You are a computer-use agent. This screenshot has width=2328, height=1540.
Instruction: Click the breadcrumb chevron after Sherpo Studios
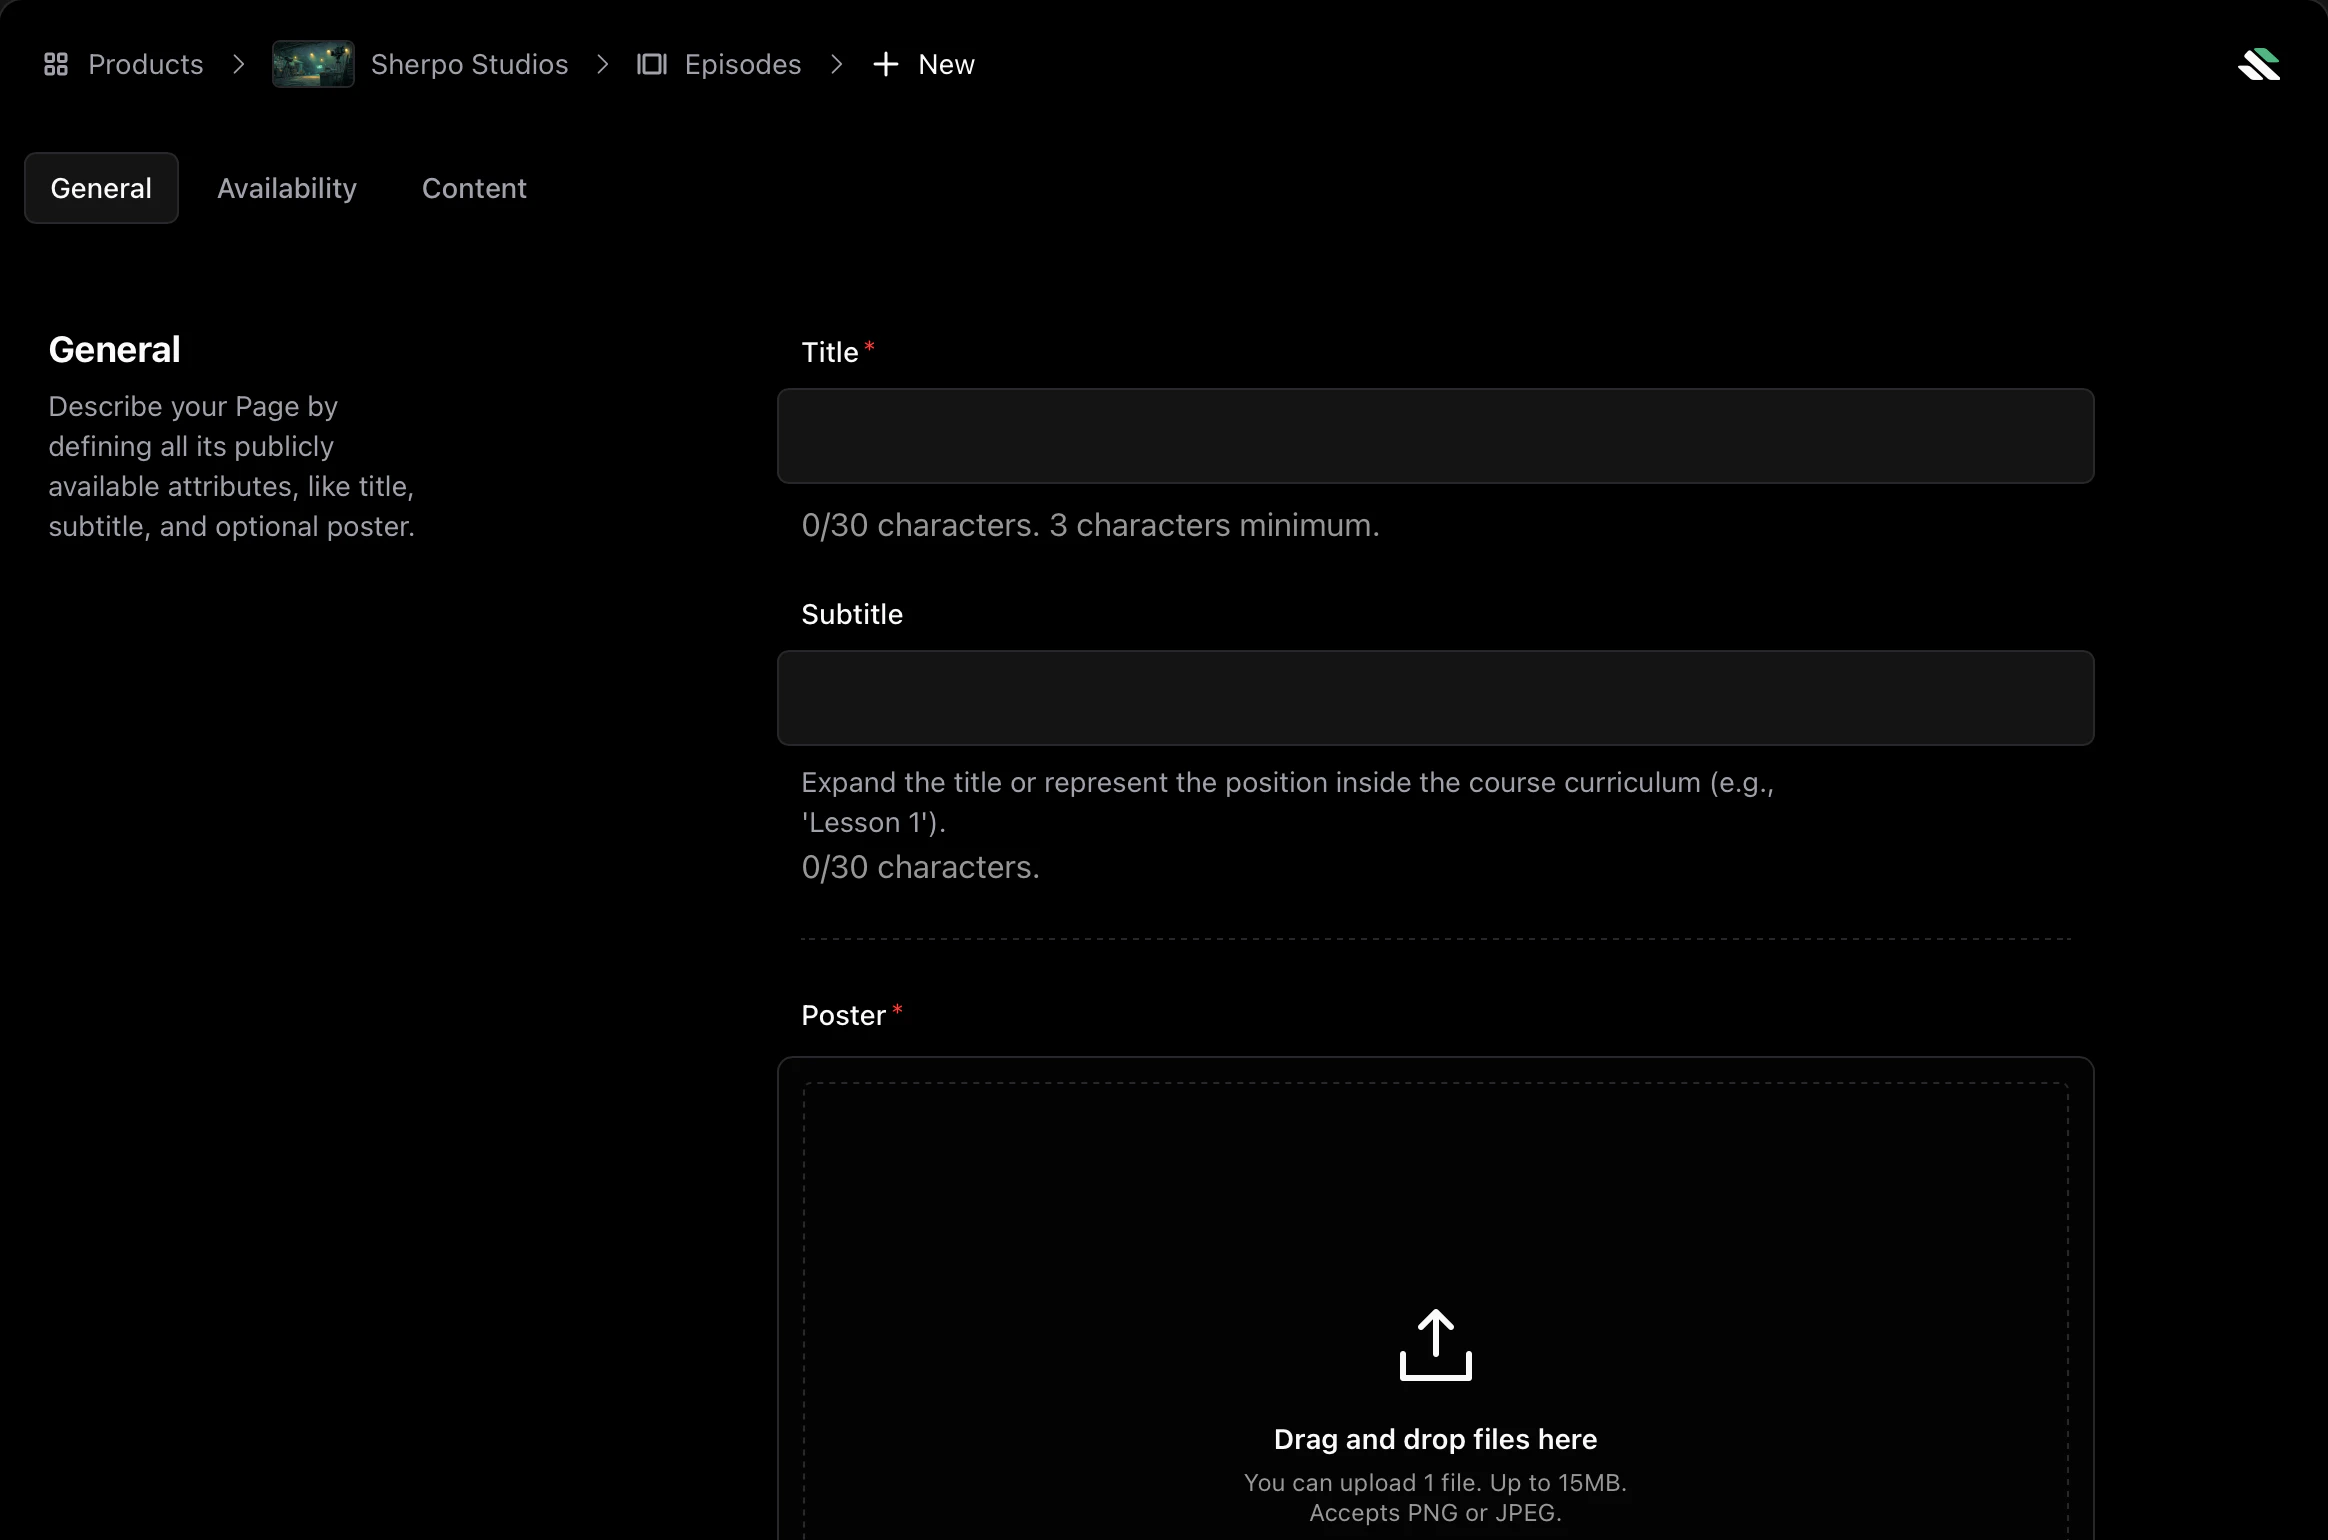[x=602, y=63]
